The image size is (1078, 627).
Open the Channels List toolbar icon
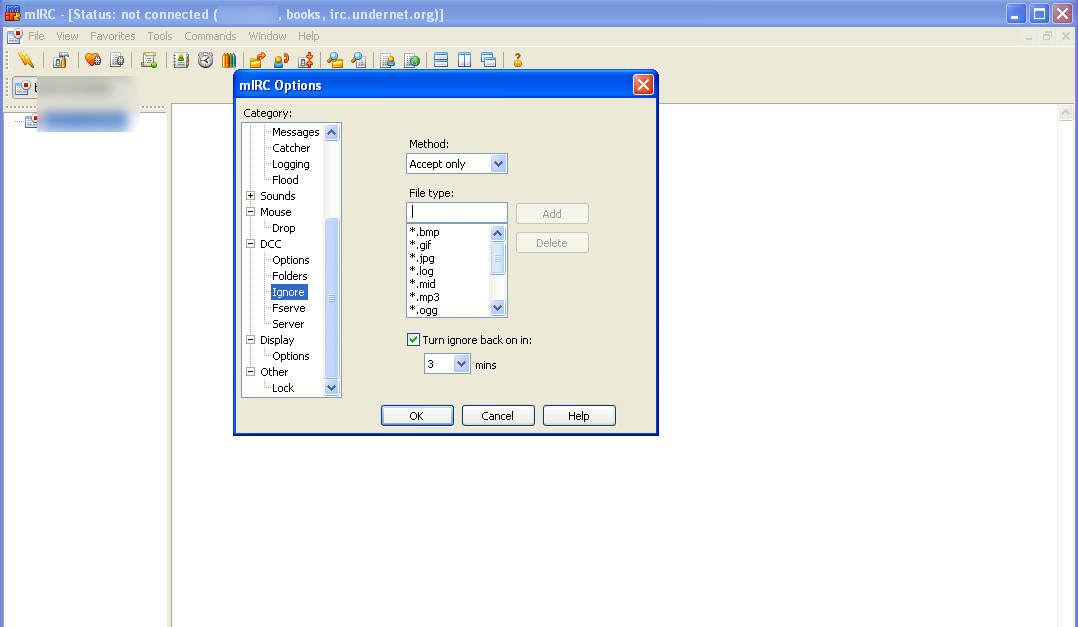coord(118,60)
